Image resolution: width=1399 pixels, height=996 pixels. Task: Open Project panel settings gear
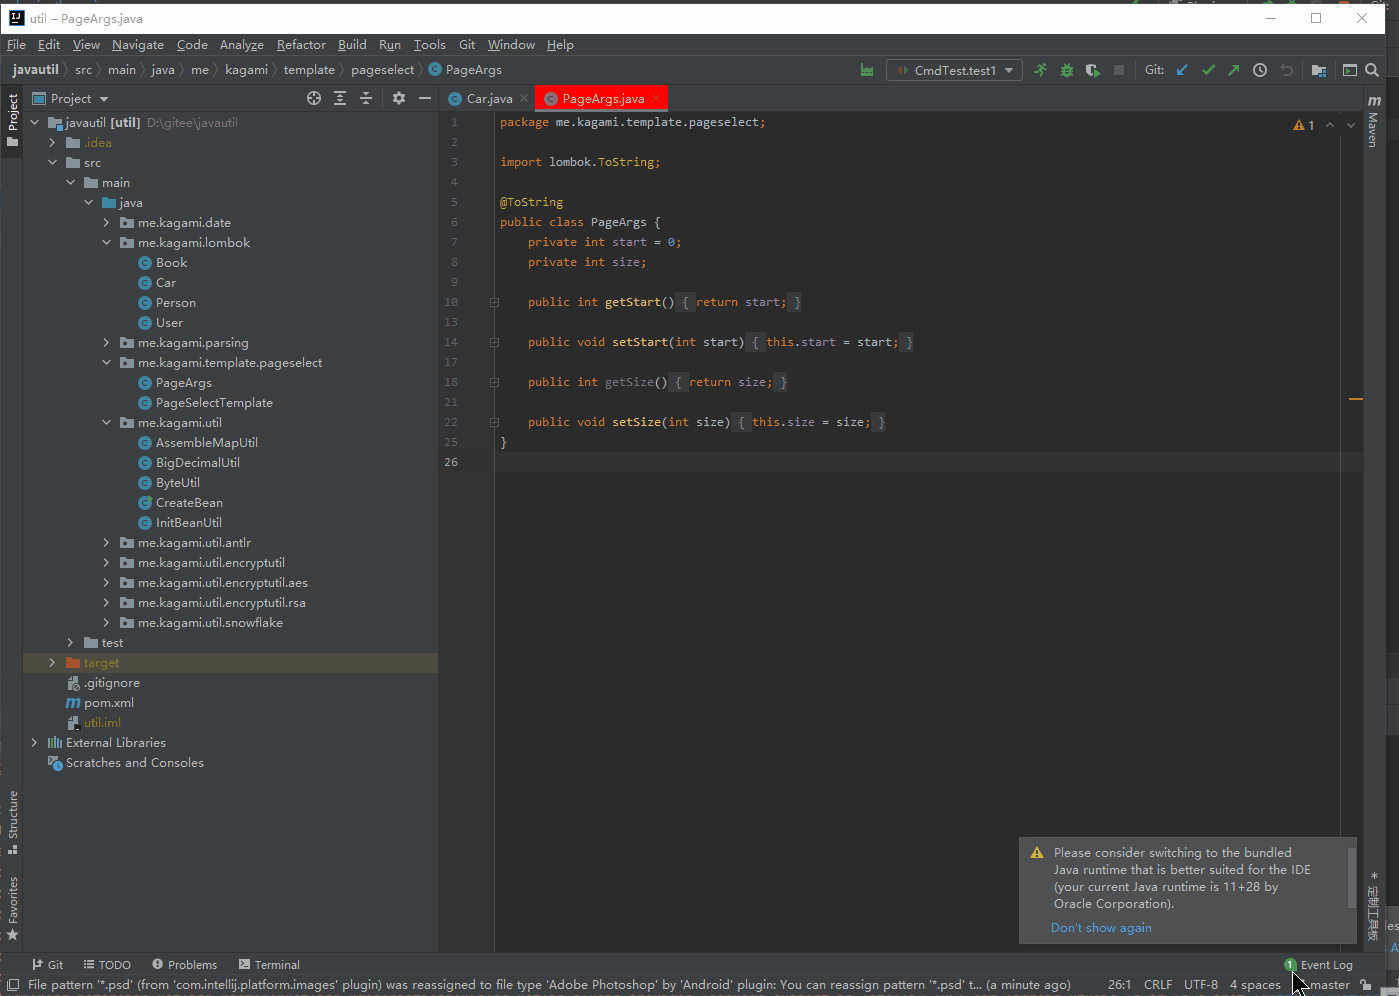coord(398,98)
